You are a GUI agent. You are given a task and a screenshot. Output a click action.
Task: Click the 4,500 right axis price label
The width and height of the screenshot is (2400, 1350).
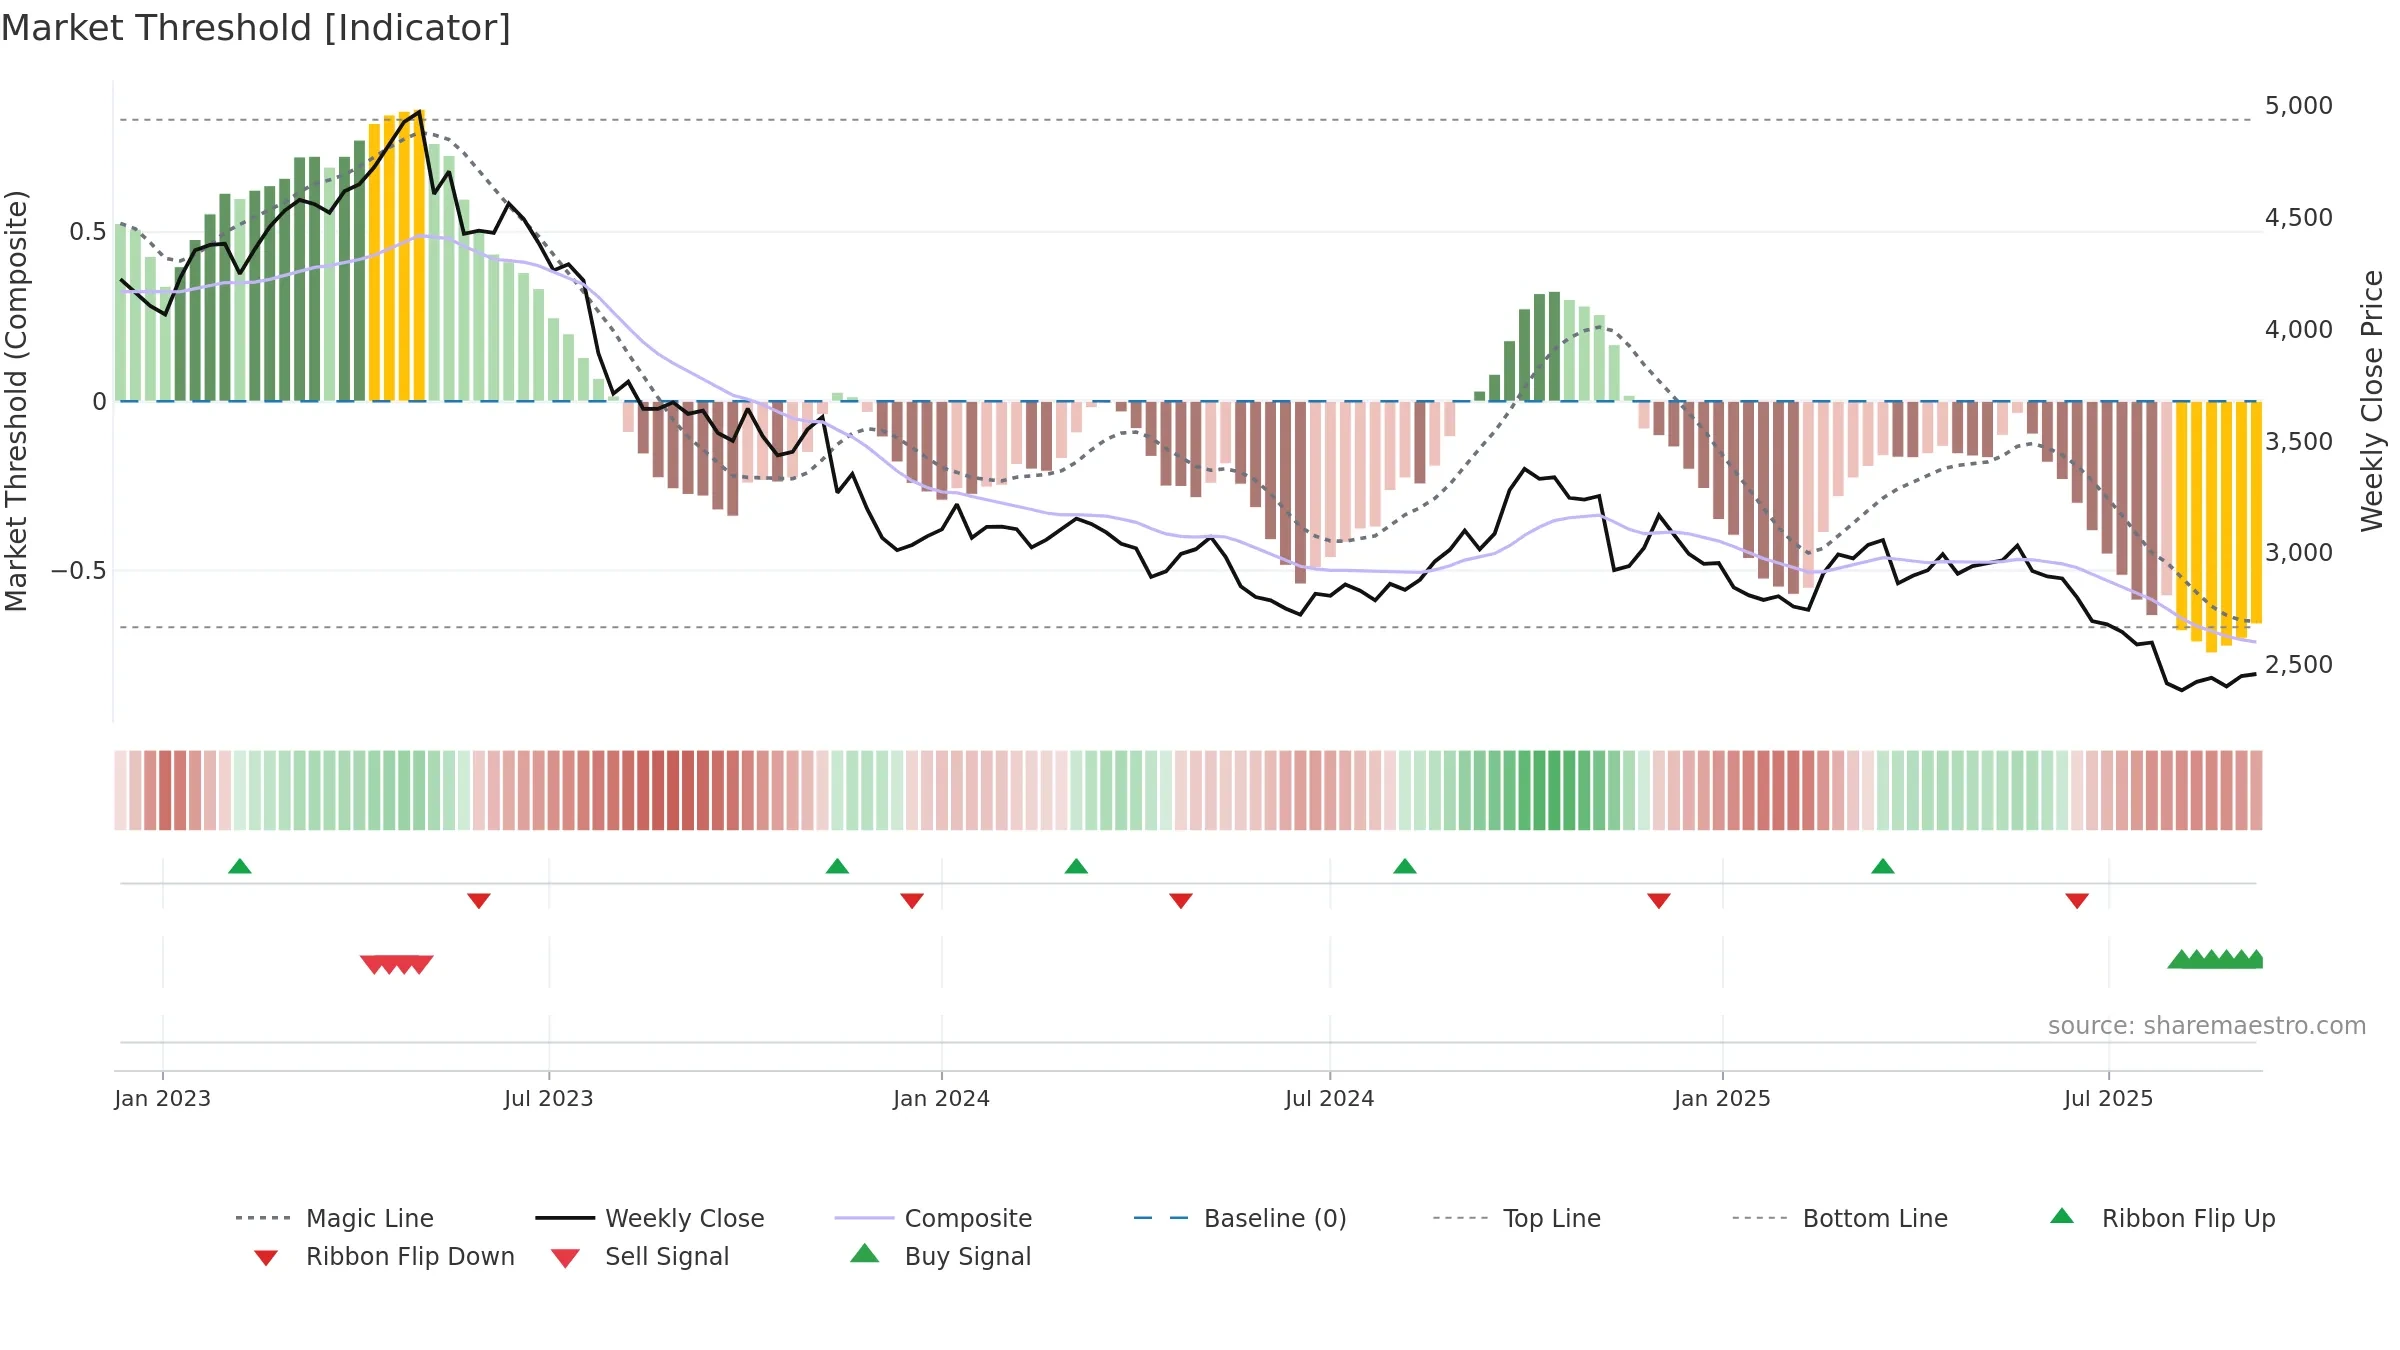point(2299,218)
